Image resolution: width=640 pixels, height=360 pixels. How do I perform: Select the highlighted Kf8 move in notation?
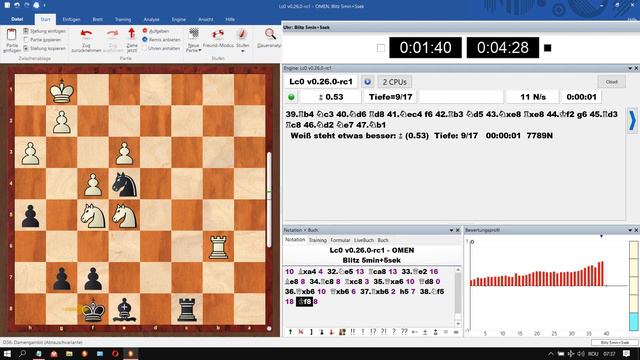pos(304,302)
